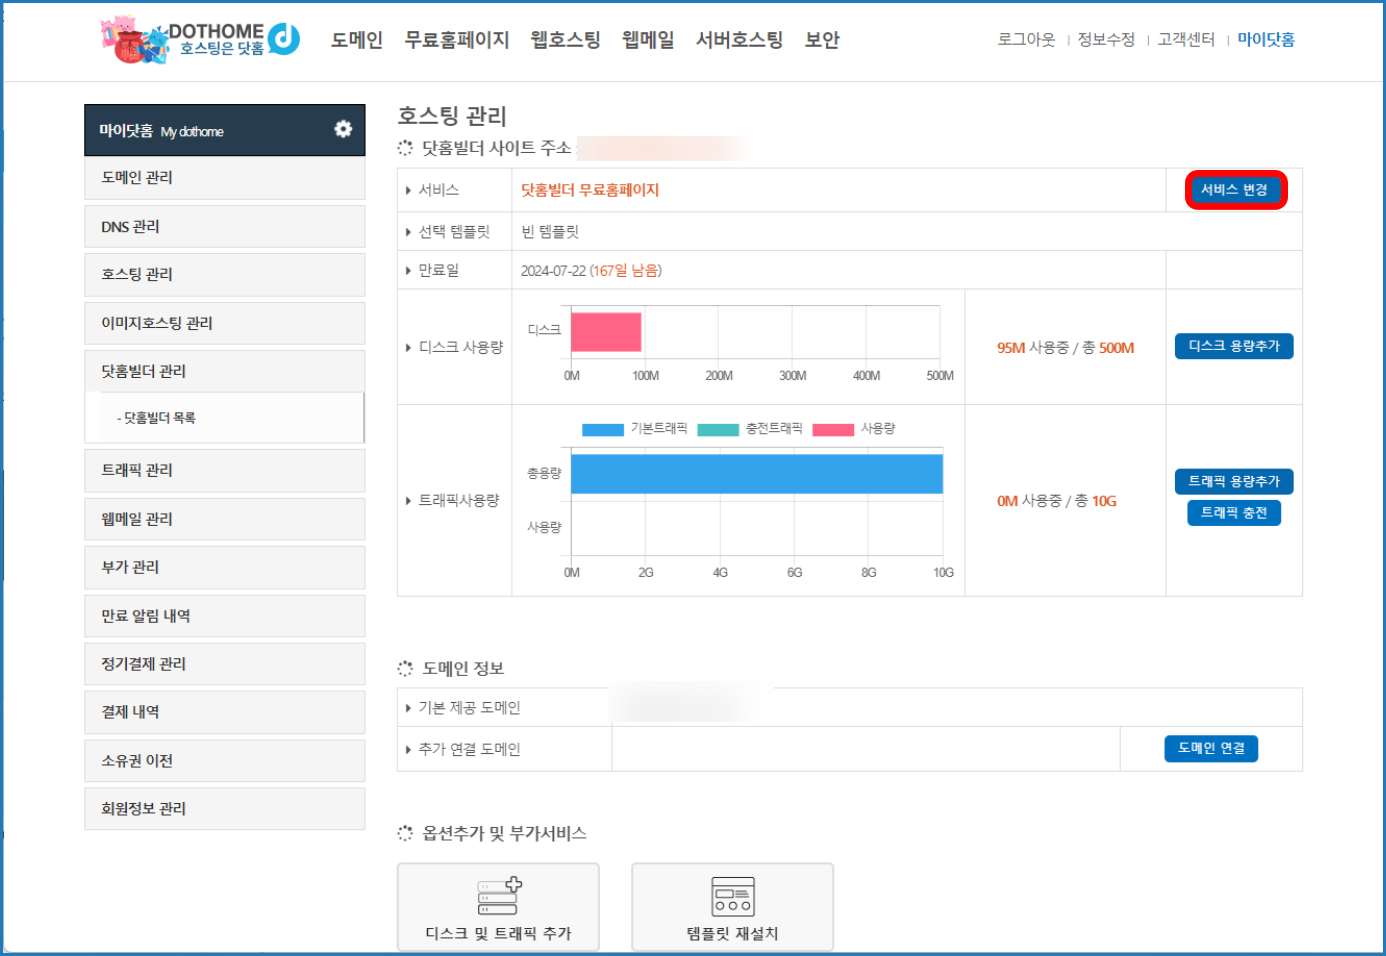Toggle the 충전트래픽 teal legend item
The width and height of the screenshot is (1386, 956).
click(x=750, y=429)
